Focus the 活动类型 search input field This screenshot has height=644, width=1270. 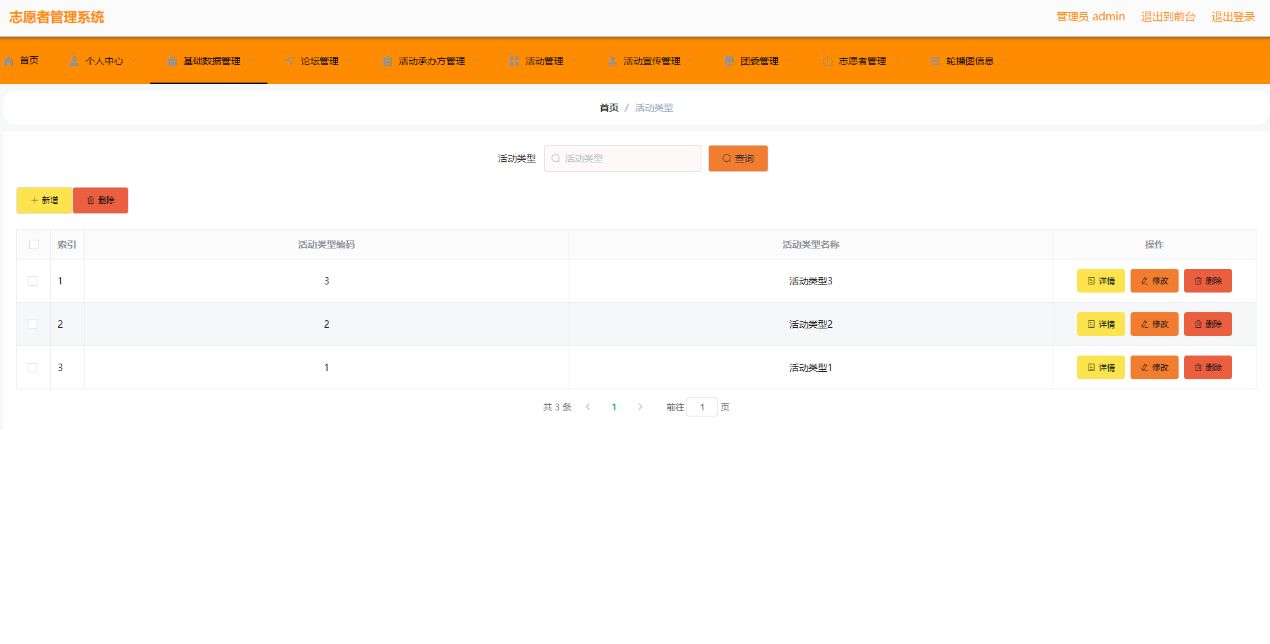pyautogui.click(x=623, y=158)
